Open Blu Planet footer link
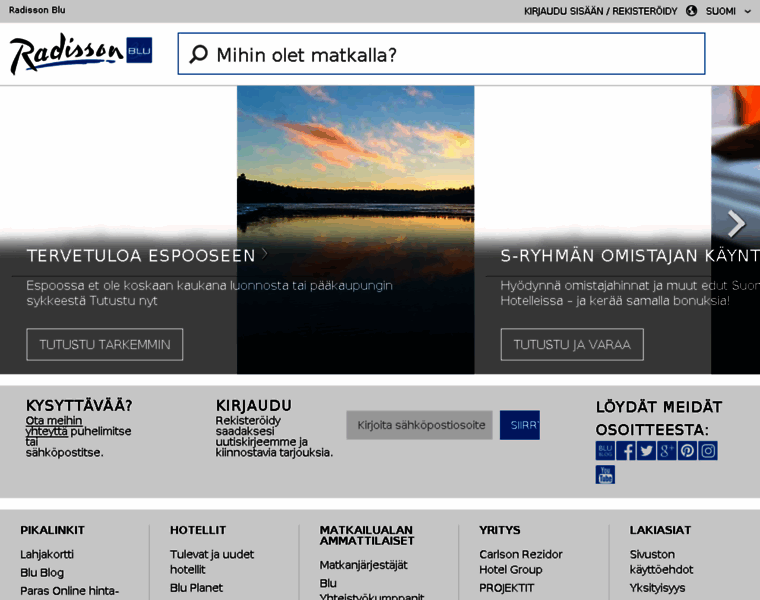760x600 pixels. coord(196,587)
